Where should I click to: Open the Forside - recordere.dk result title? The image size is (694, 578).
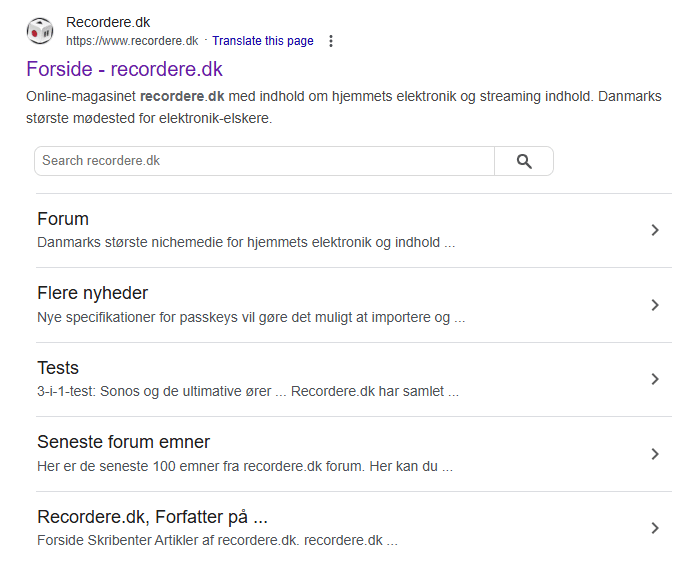pyautogui.click(x=124, y=69)
